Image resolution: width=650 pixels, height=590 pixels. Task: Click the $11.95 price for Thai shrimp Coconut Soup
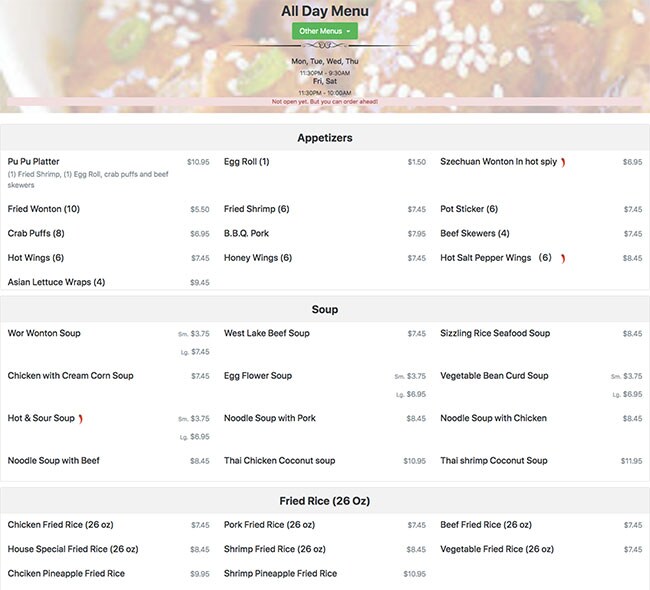click(631, 462)
